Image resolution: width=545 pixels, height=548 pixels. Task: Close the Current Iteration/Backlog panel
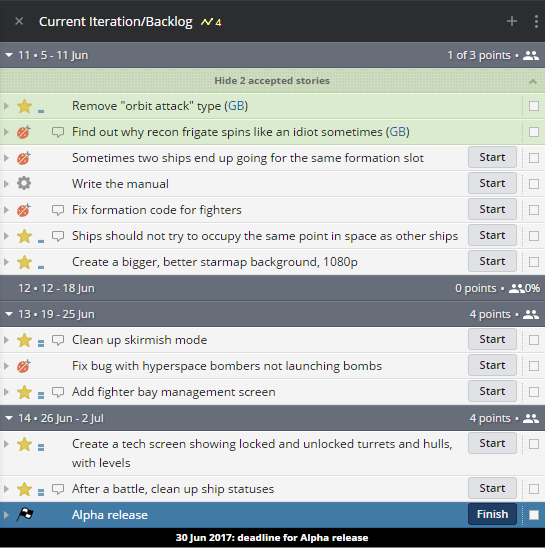19,21
